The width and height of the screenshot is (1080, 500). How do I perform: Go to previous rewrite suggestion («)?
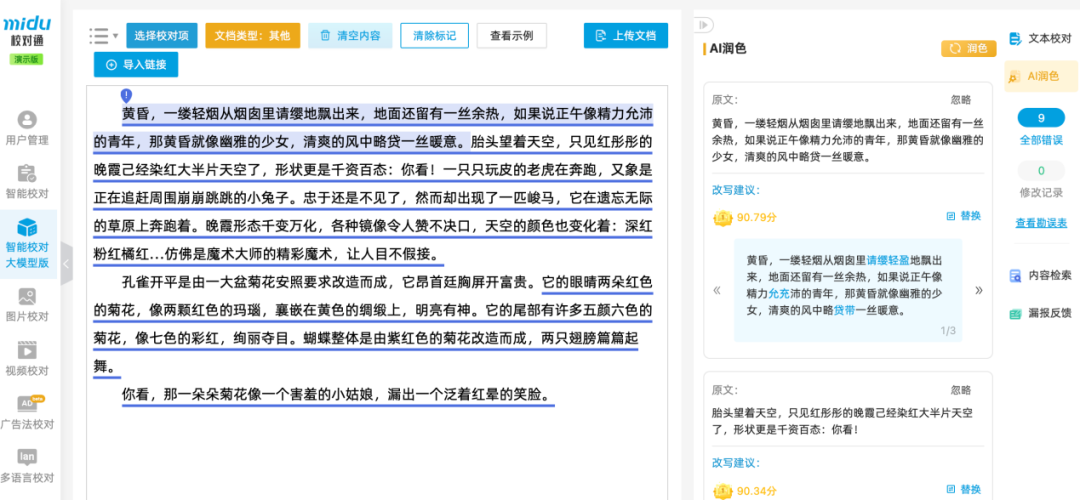point(717,290)
